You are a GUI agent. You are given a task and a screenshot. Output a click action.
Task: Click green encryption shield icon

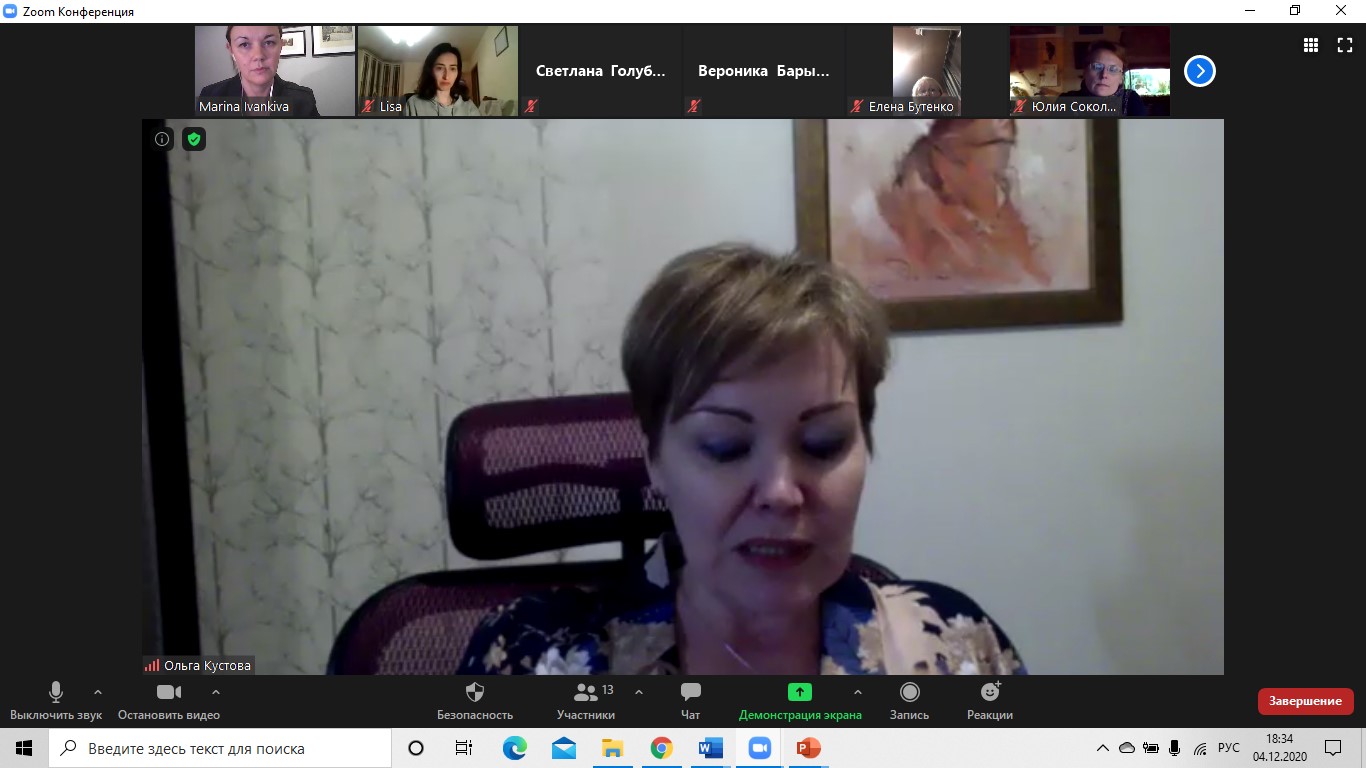[194, 139]
